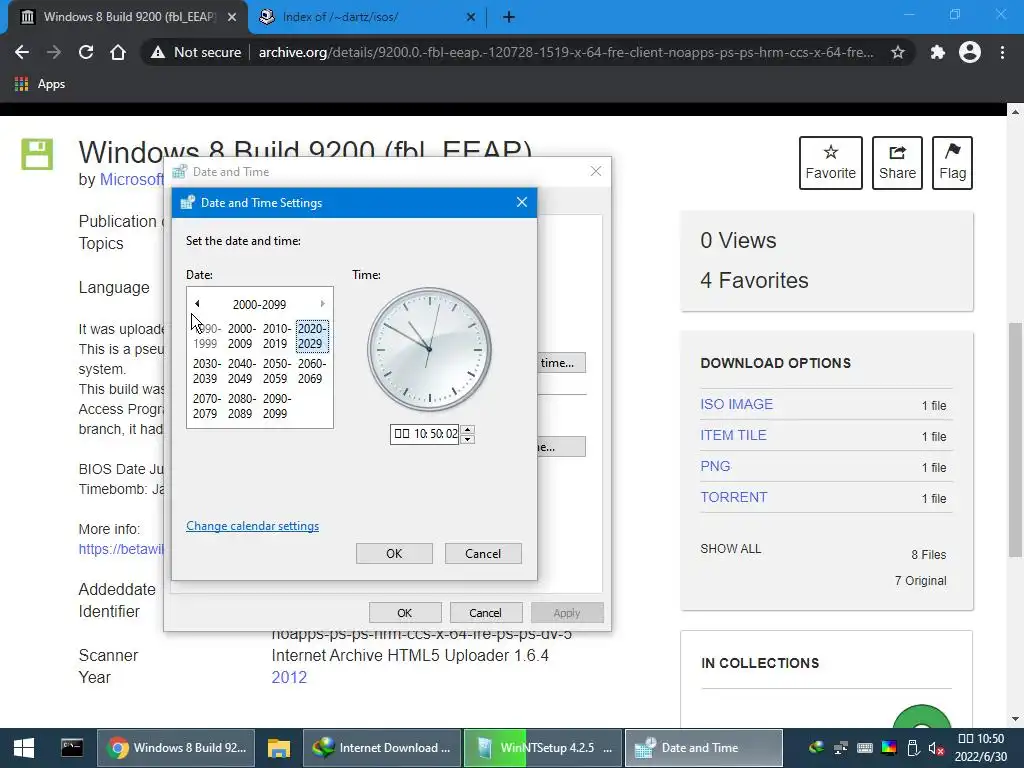Viewport: 1024px width, 768px height.
Task: Open the ISO IMAGE download option
Action: (x=736, y=404)
